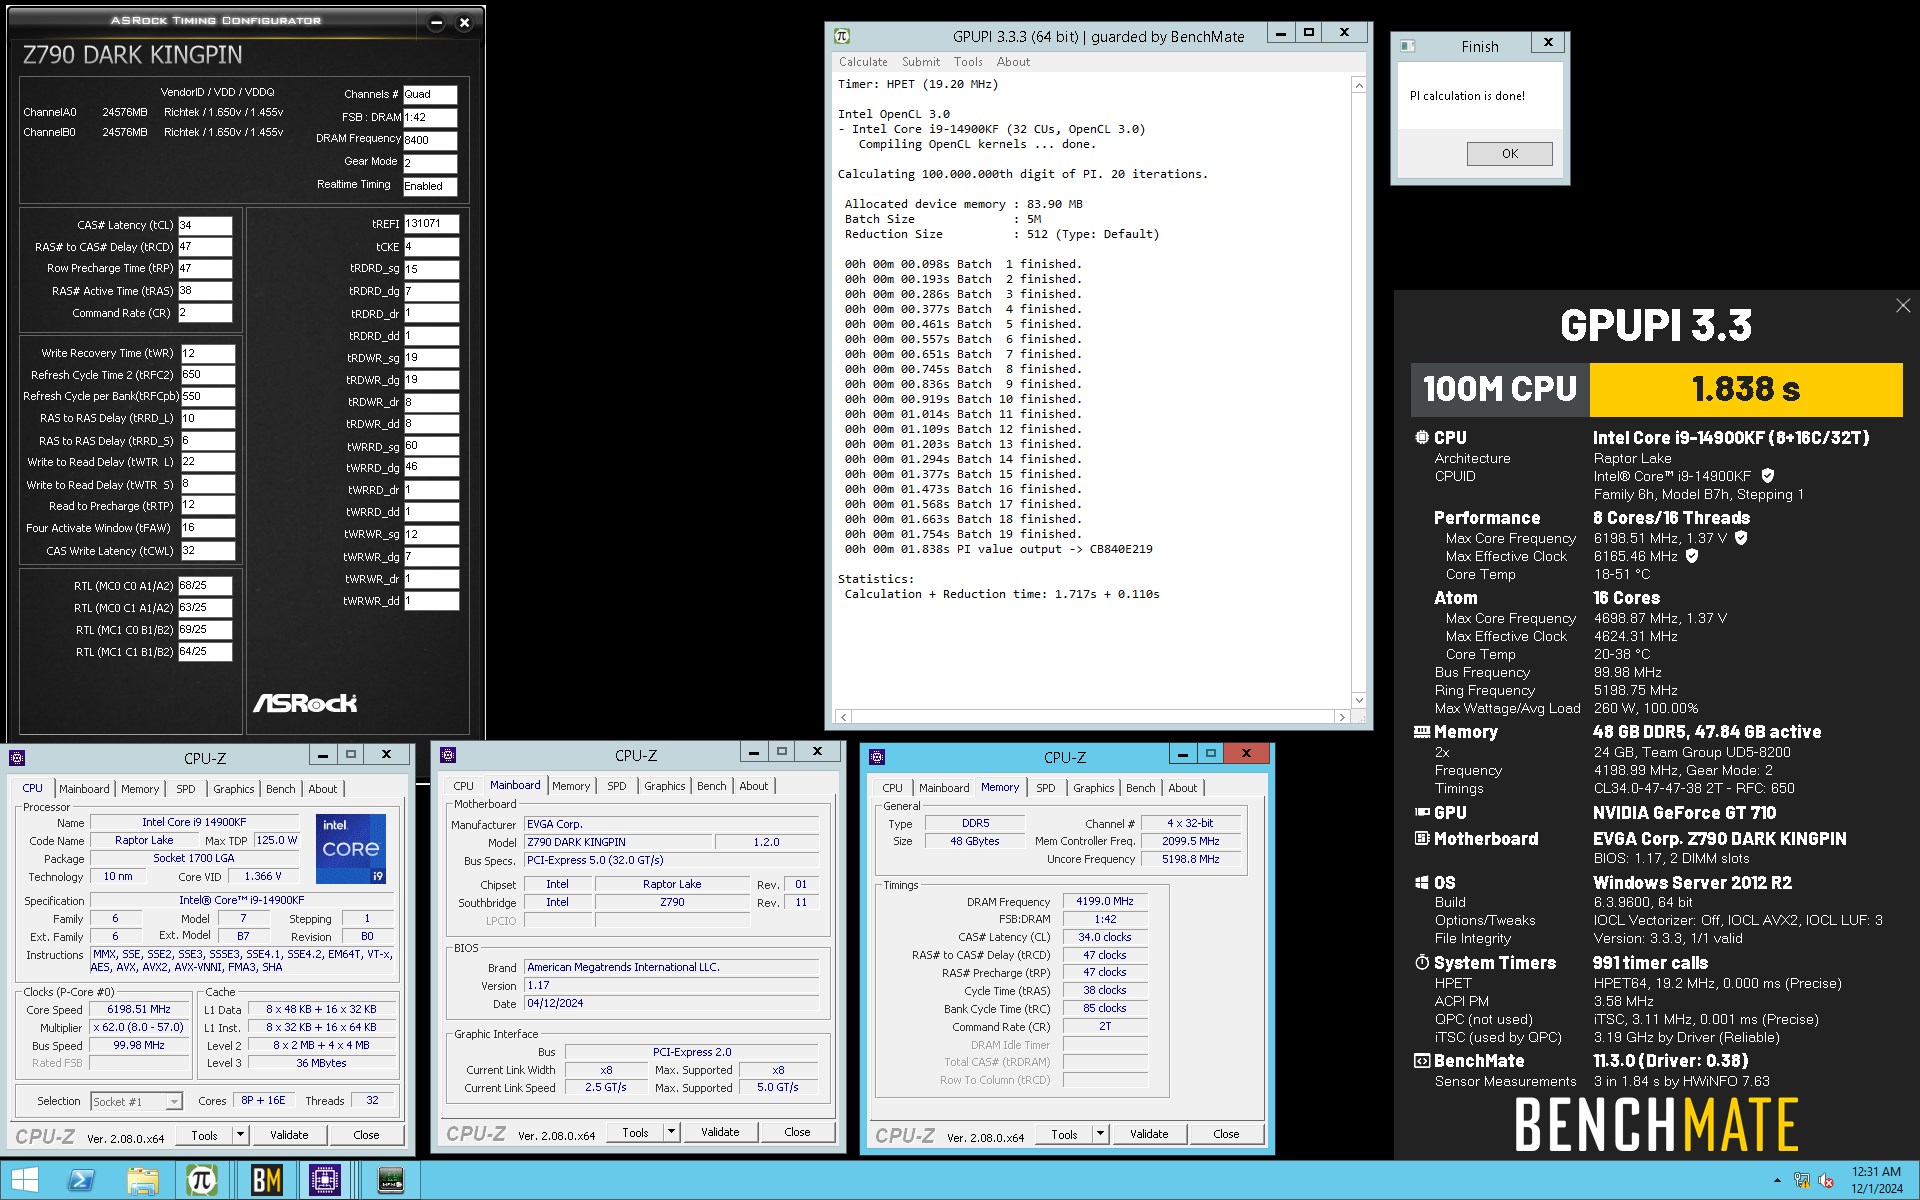
Task: Expand Tools dropdown arrow in middle CPU-Z
Action: tap(671, 1133)
